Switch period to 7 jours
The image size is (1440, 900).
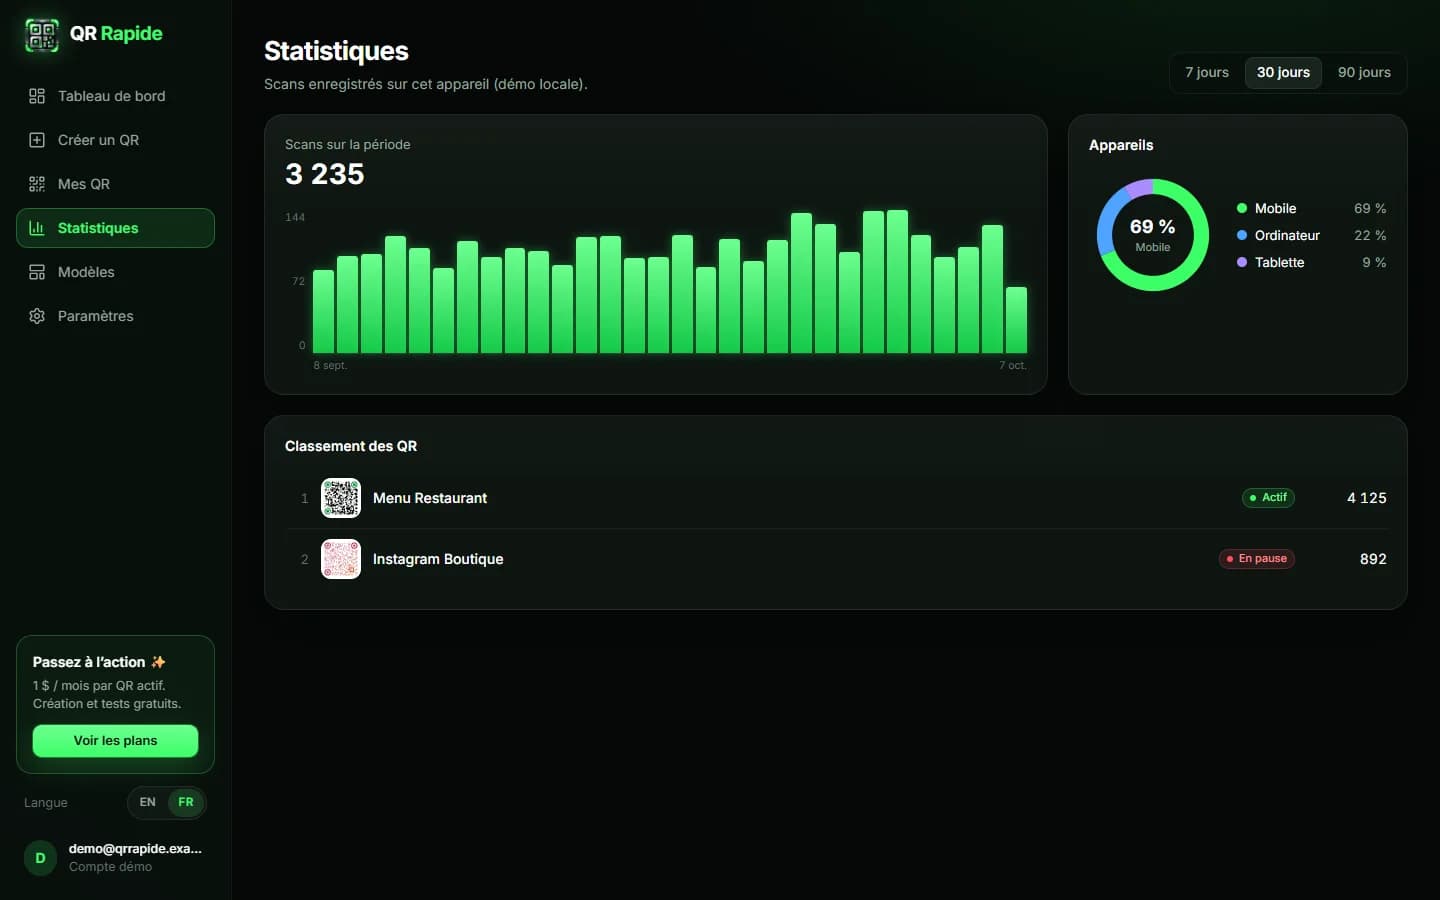click(x=1207, y=72)
